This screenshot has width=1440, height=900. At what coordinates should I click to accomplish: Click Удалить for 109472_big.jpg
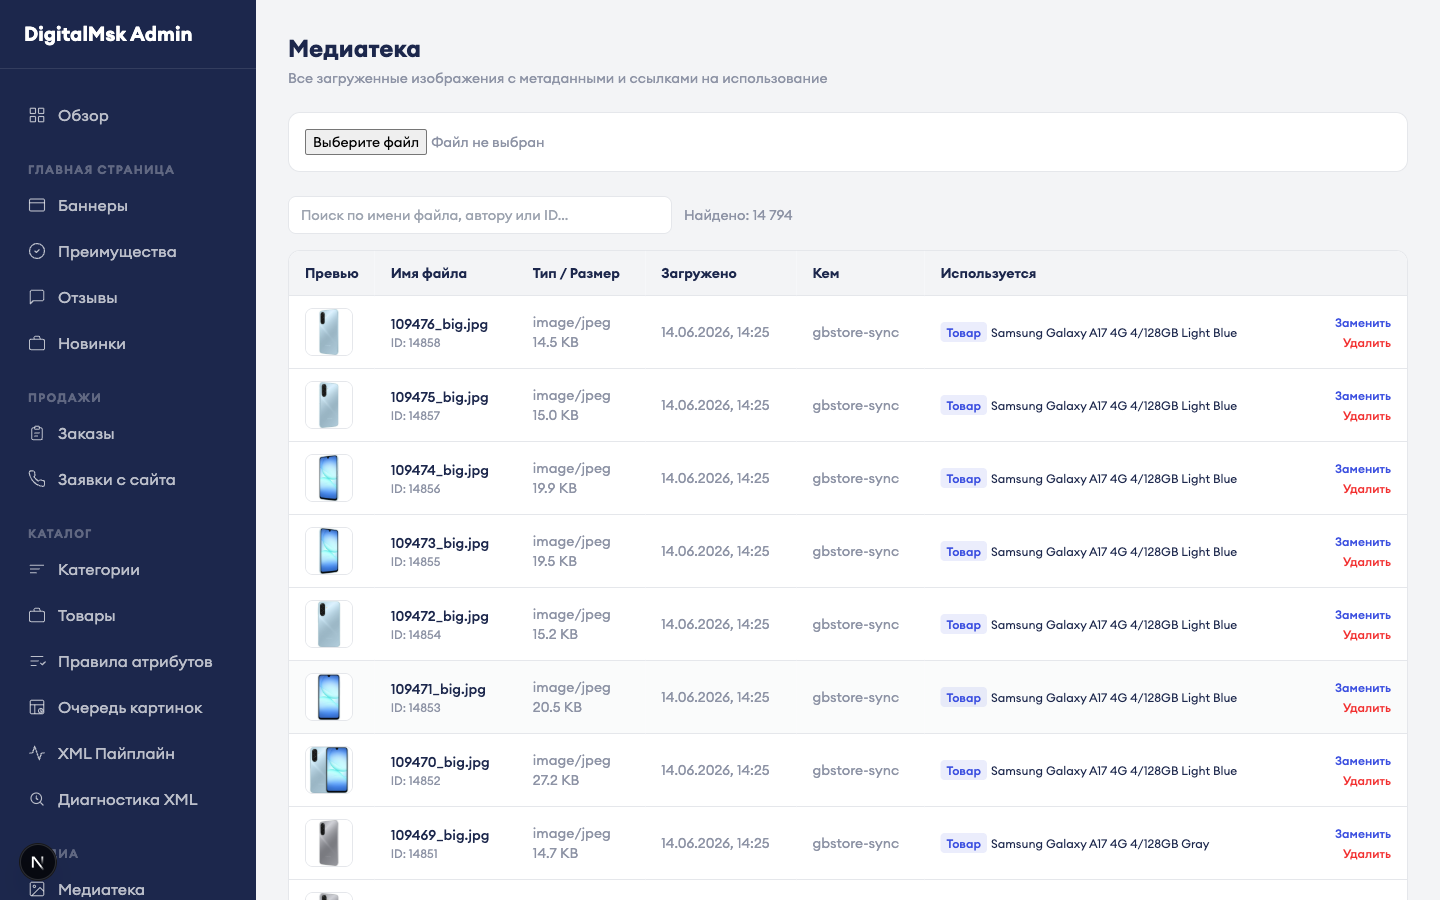coord(1367,635)
